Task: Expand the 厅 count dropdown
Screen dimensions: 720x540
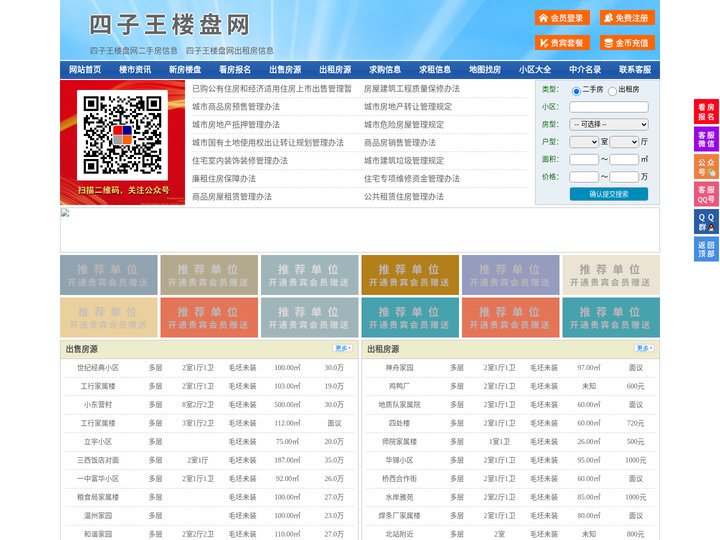Action: tap(624, 142)
